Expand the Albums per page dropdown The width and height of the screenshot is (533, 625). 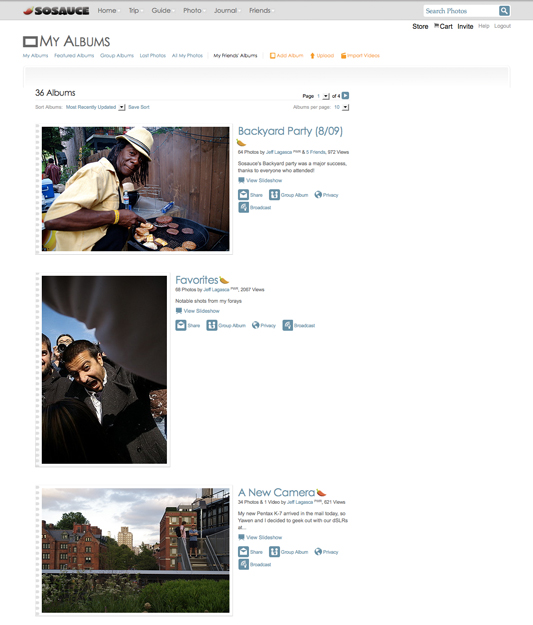pyautogui.click(x=345, y=107)
